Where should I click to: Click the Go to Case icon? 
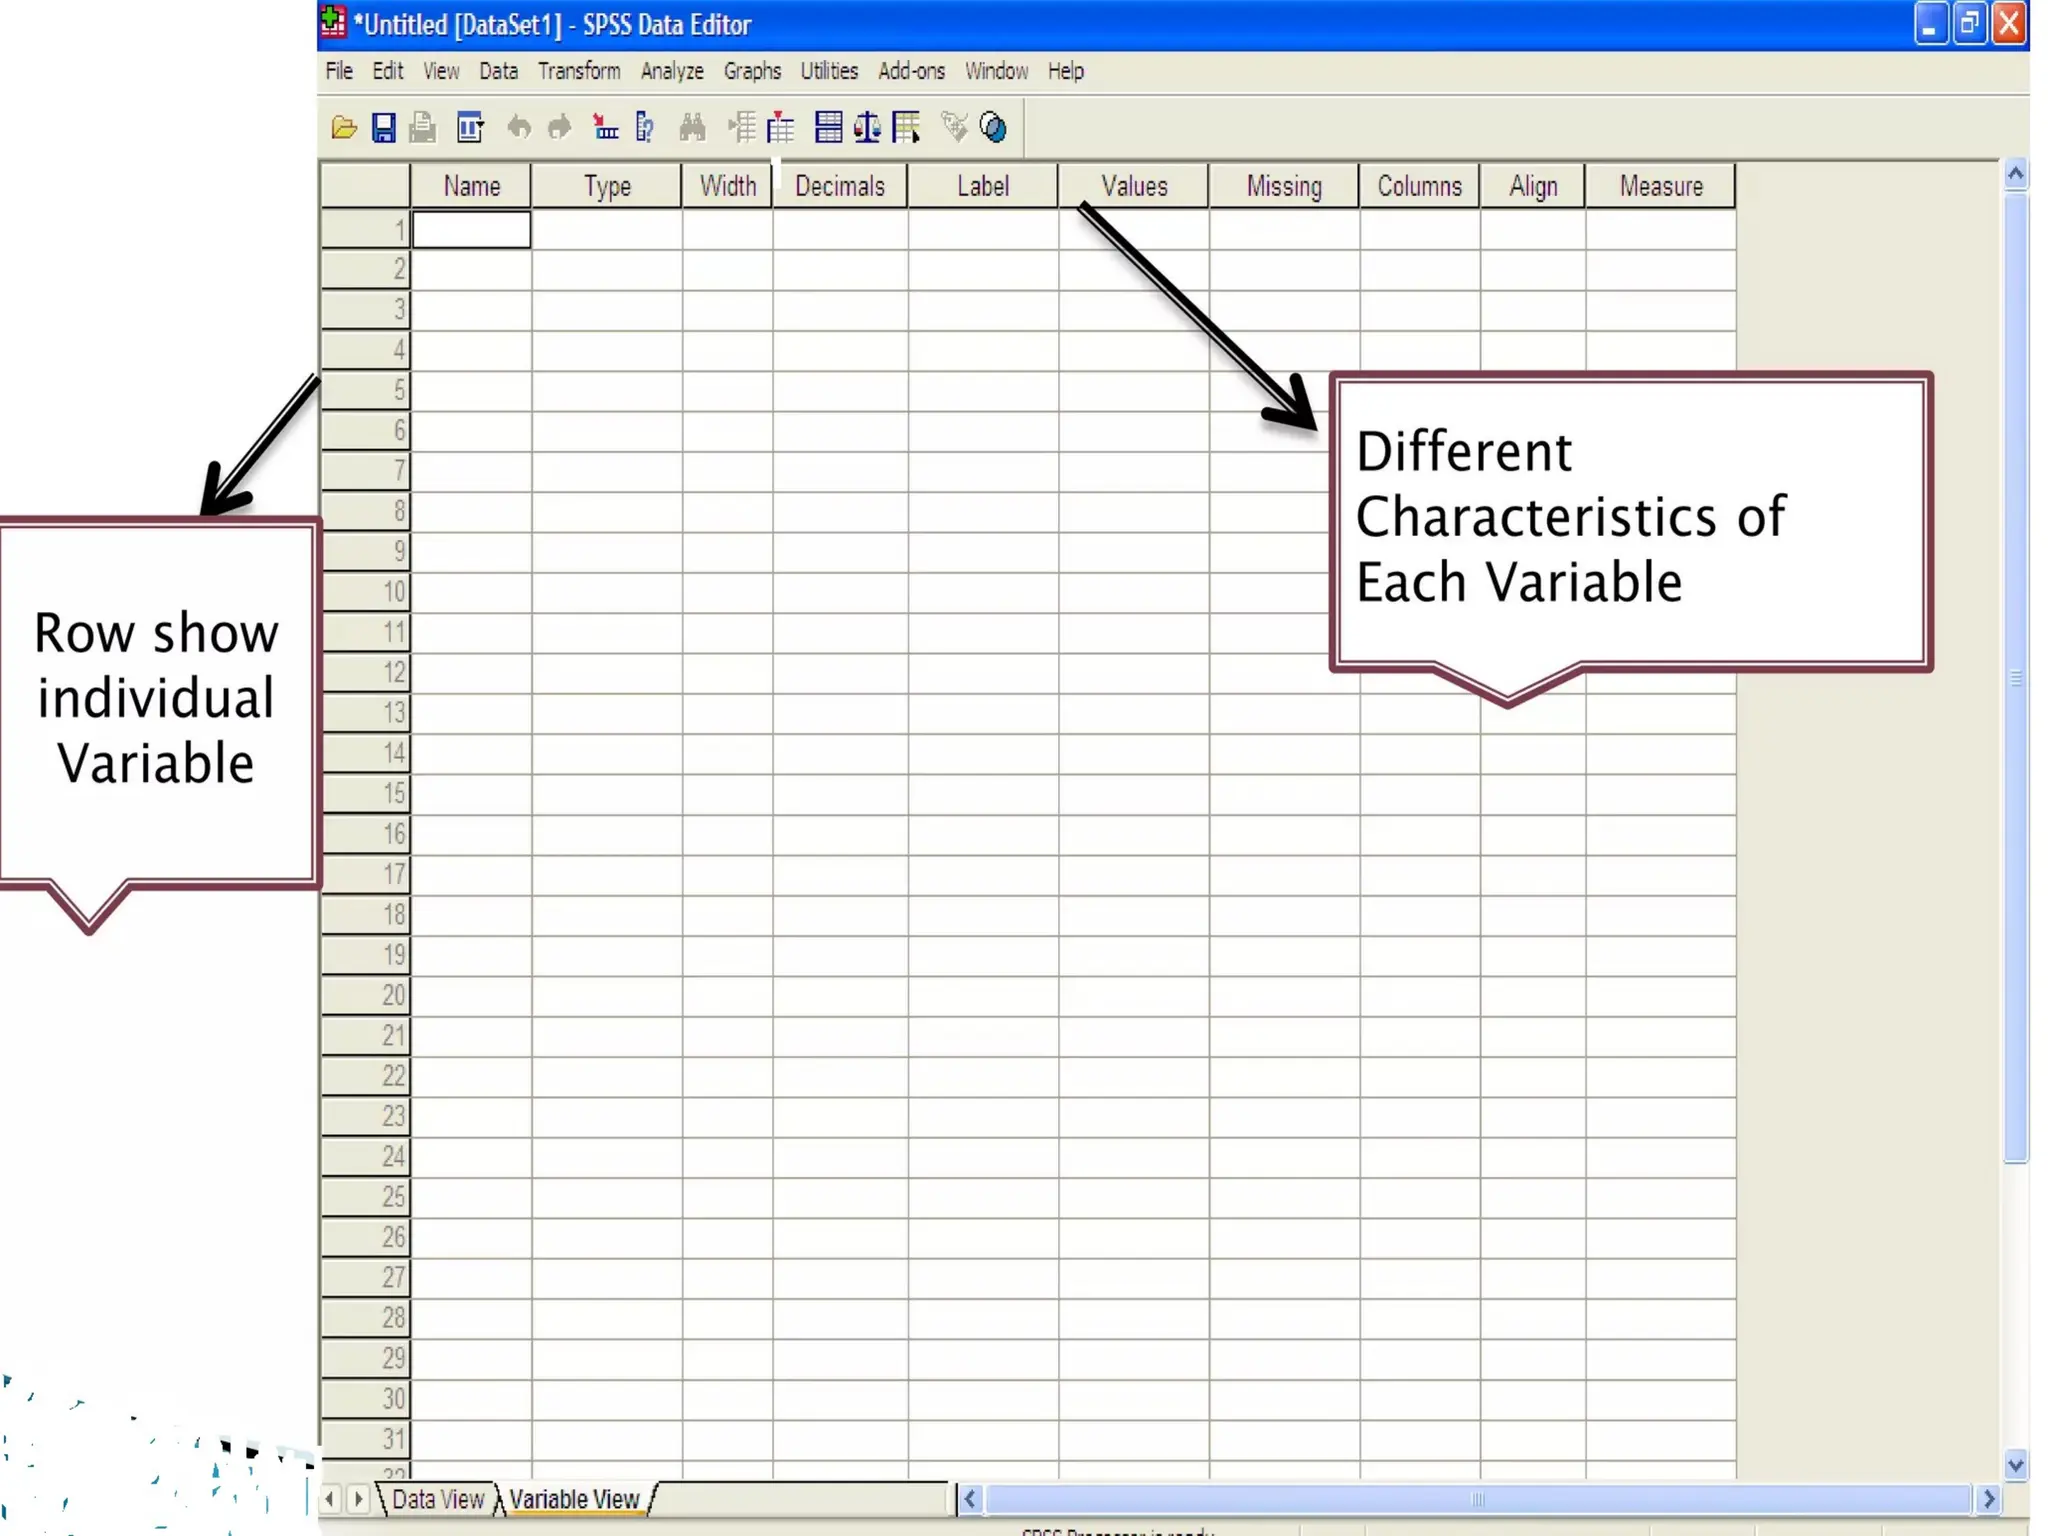tap(605, 128)
